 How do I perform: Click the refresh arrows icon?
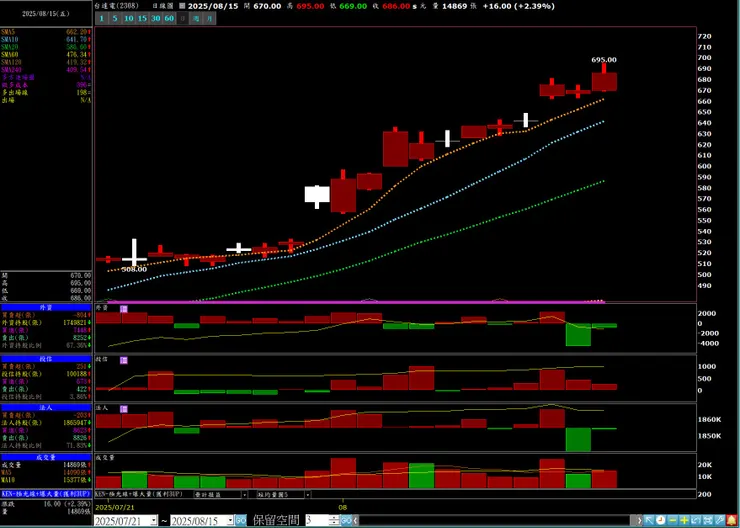(x=696, y=520)
